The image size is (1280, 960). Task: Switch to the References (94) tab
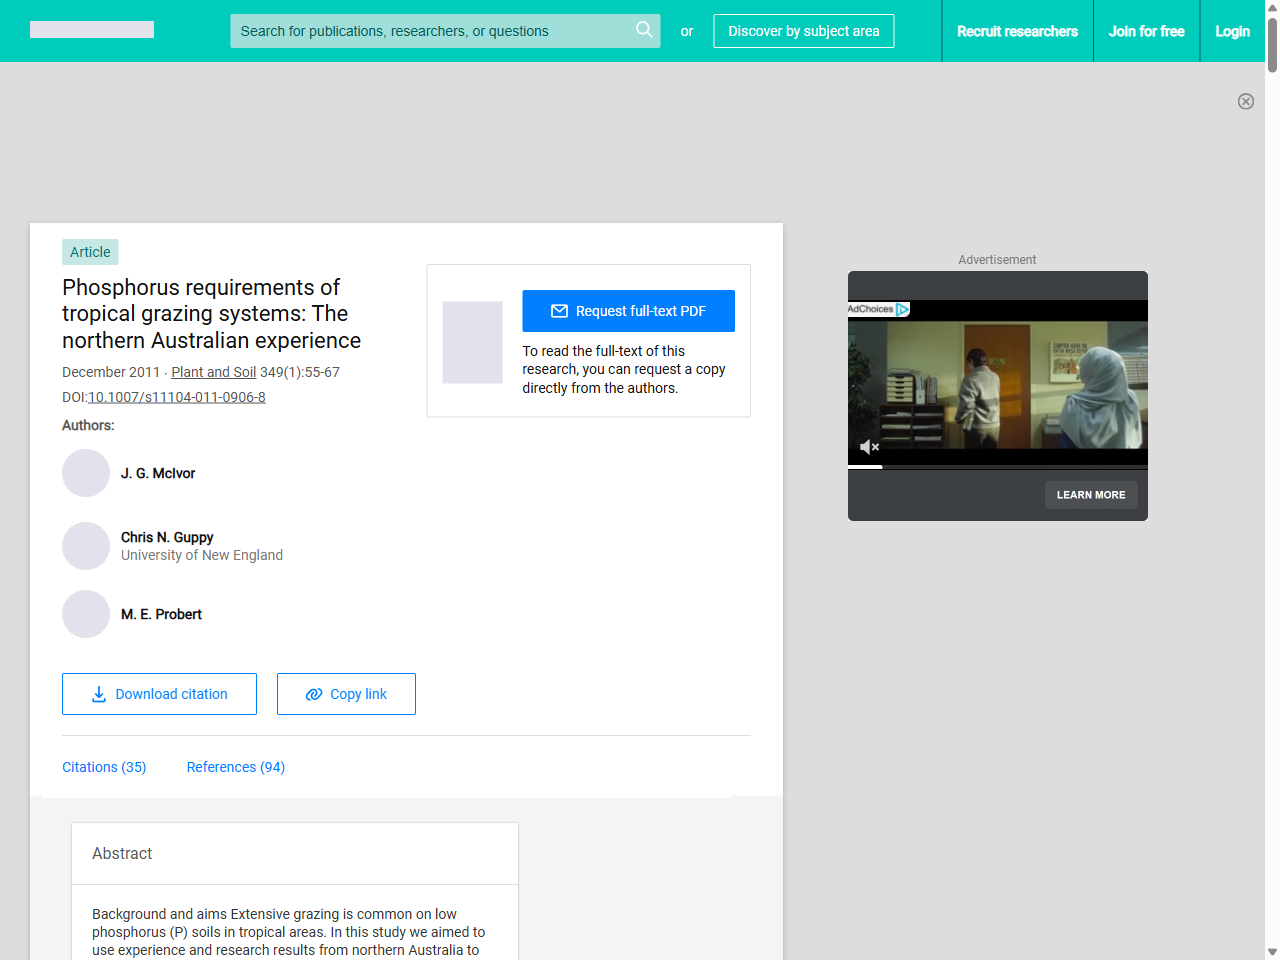tap(236, 767)
